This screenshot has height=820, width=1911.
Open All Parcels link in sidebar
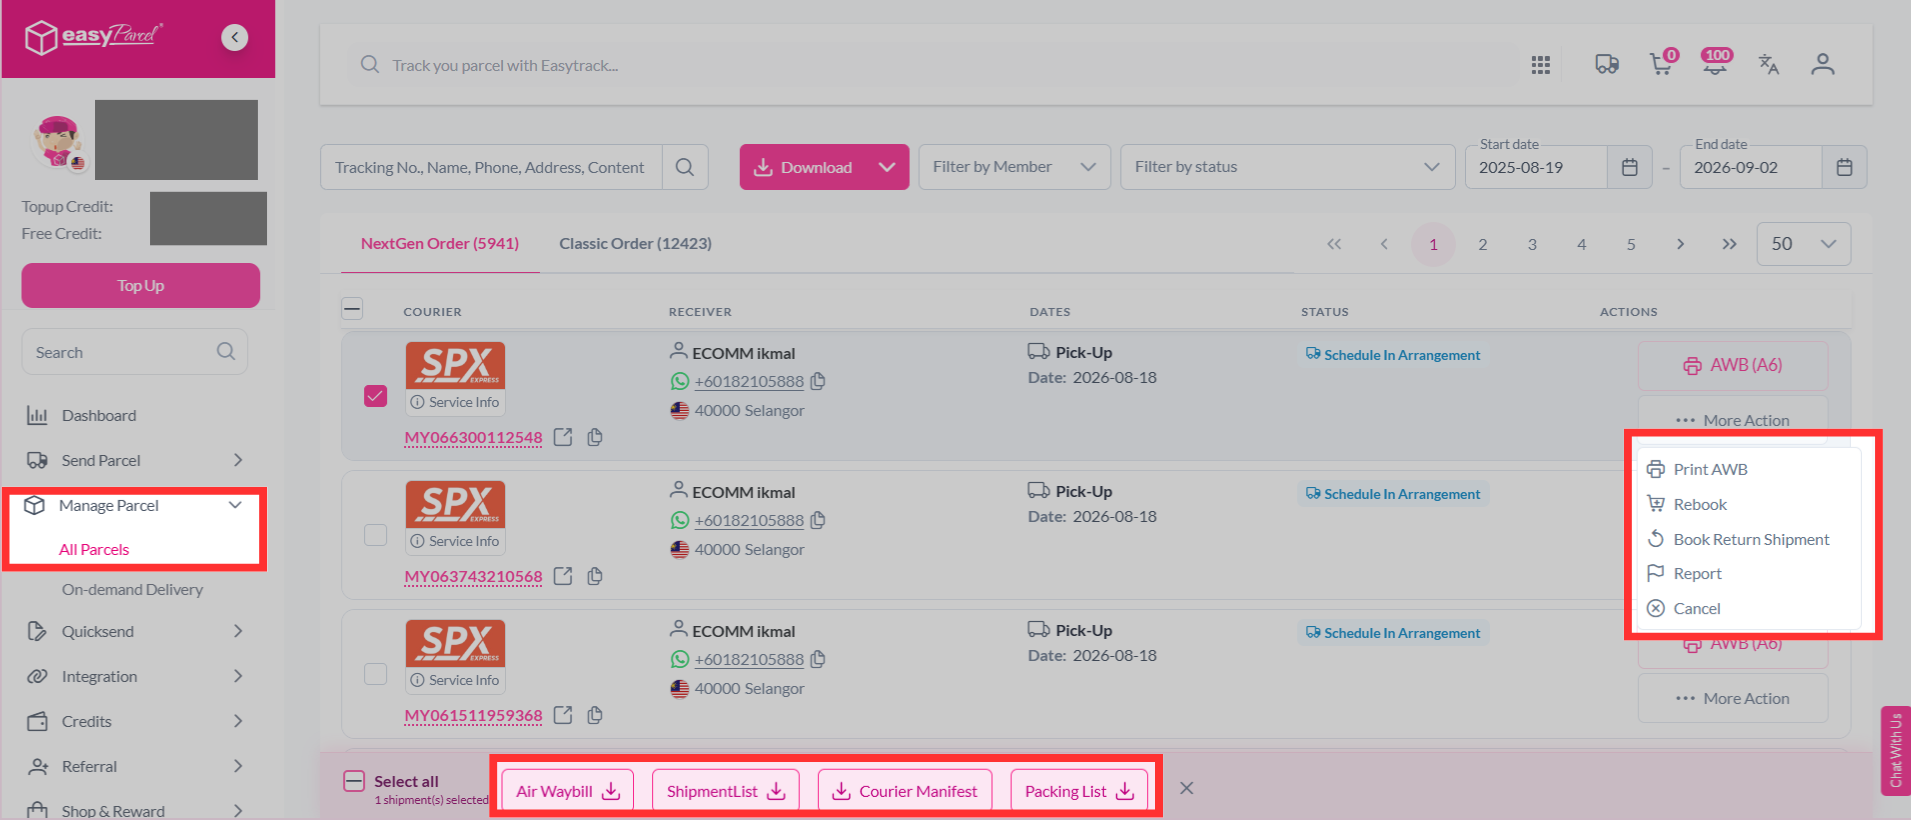tap(94, 549)
